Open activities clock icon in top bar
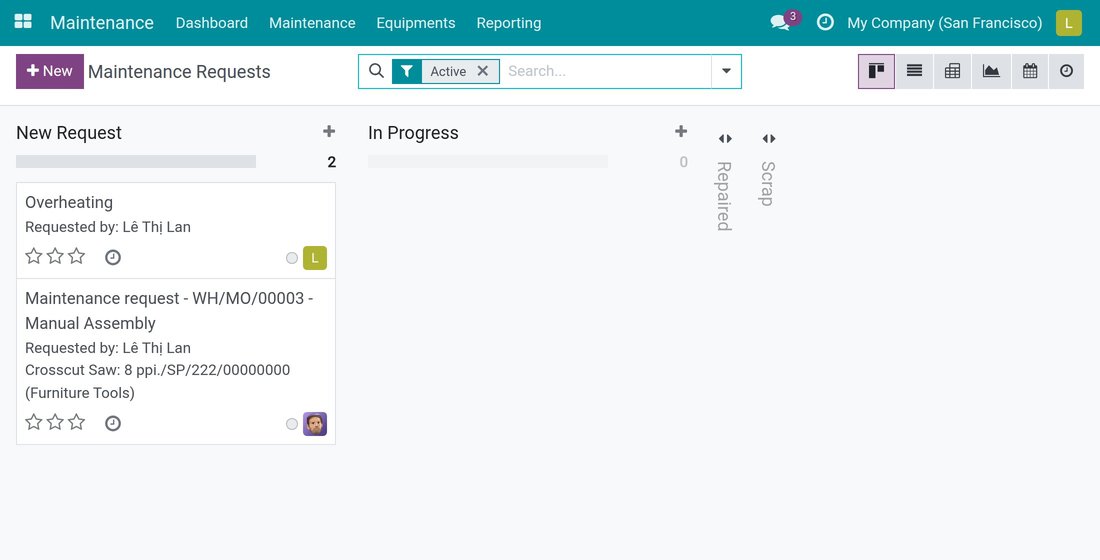This screenshot has width=1100, height=560. click(x=825, y=22)
